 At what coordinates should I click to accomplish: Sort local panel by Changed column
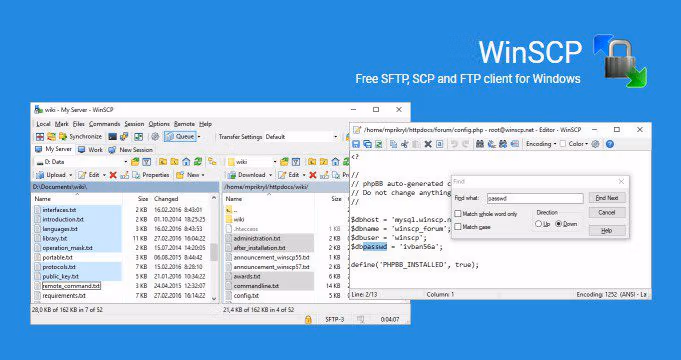[x=166, y=198]
